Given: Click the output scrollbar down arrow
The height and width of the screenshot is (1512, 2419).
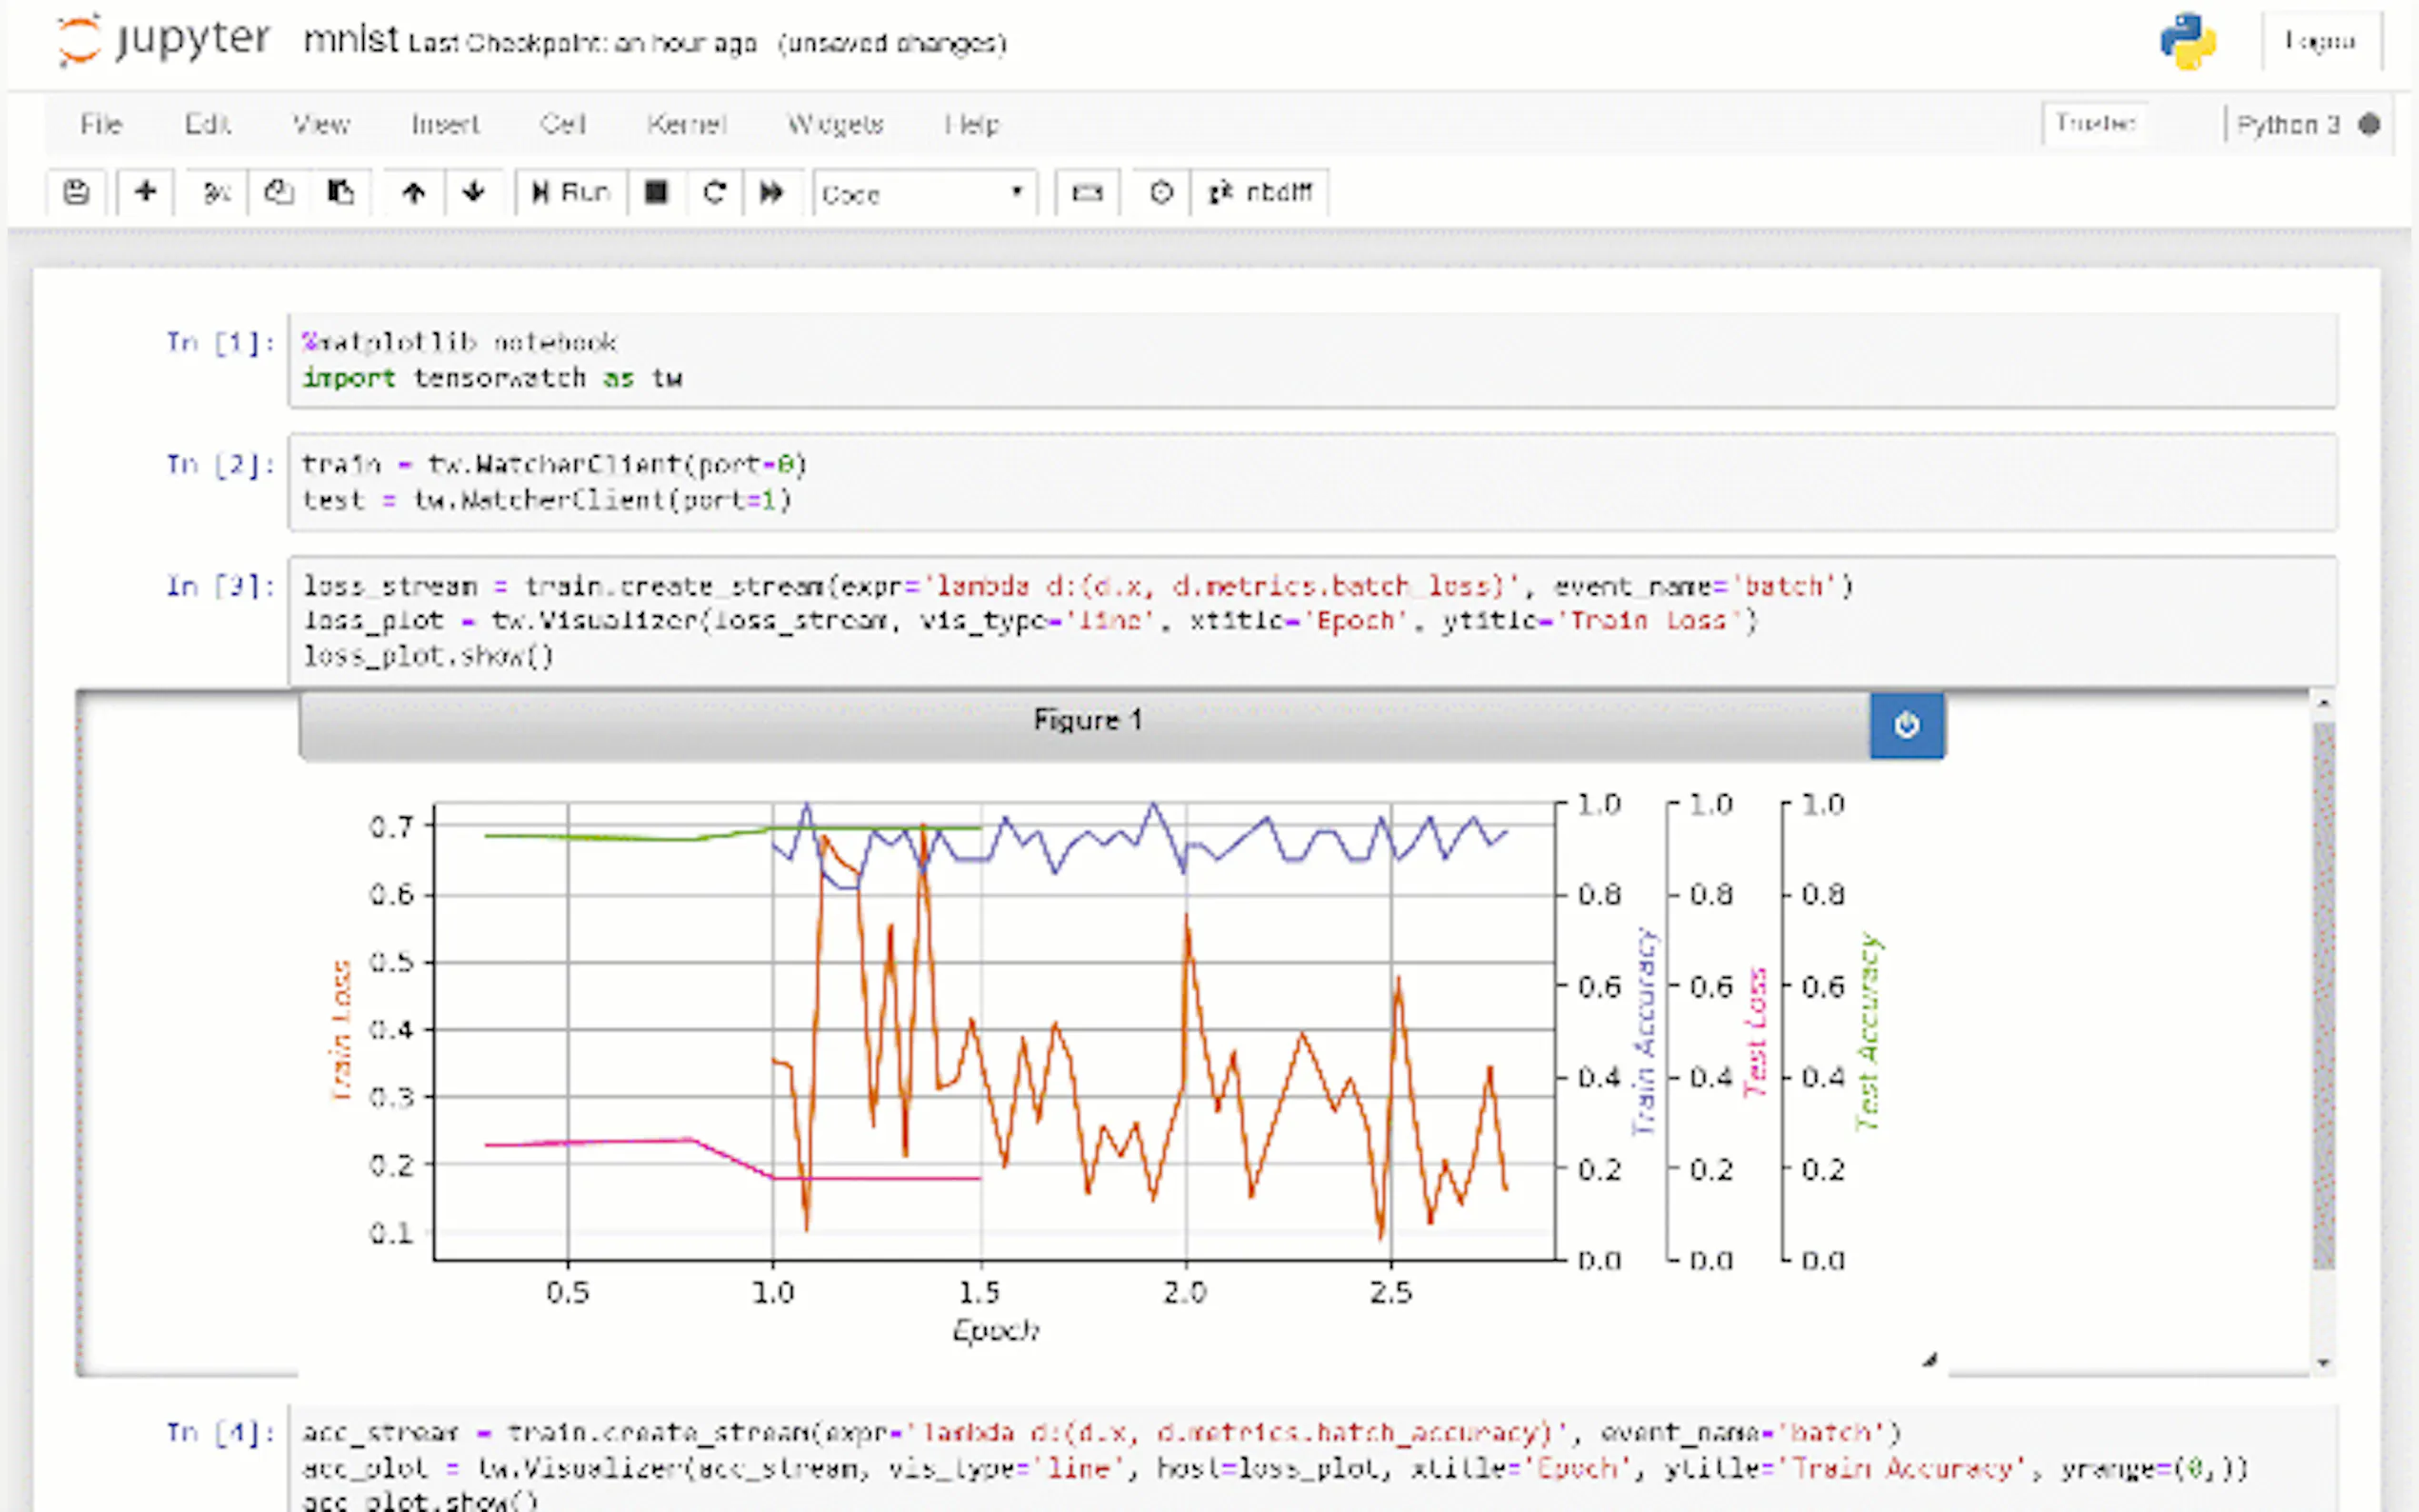Looking at the screenshot, I should pyautogui.click(x=2324, y=1363).
